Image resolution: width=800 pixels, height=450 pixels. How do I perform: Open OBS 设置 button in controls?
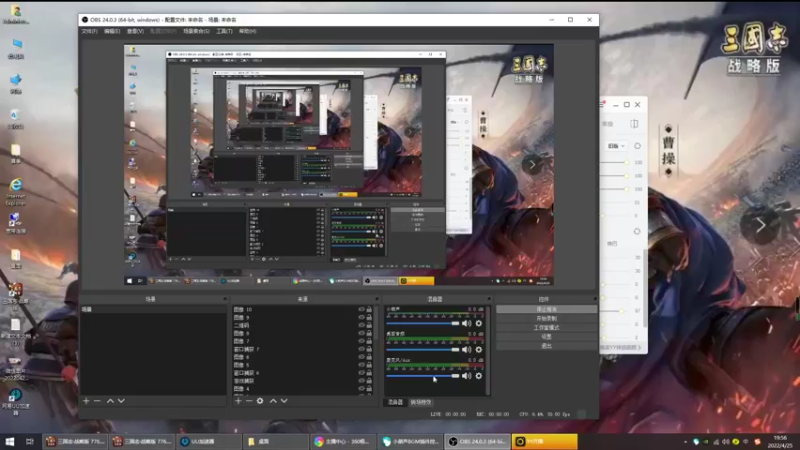coord(546,337)
